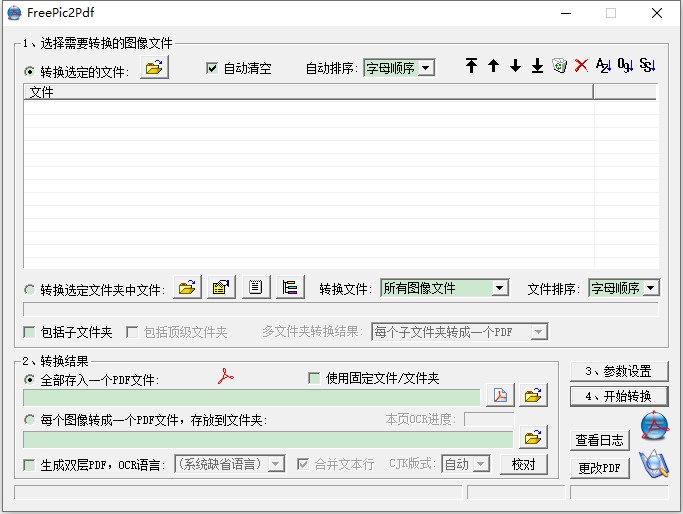Image resolution: width=683 pixels, height=514 pixels.
Task: Close the FreePic2Pdf window
Action: [x=657, y=13]
